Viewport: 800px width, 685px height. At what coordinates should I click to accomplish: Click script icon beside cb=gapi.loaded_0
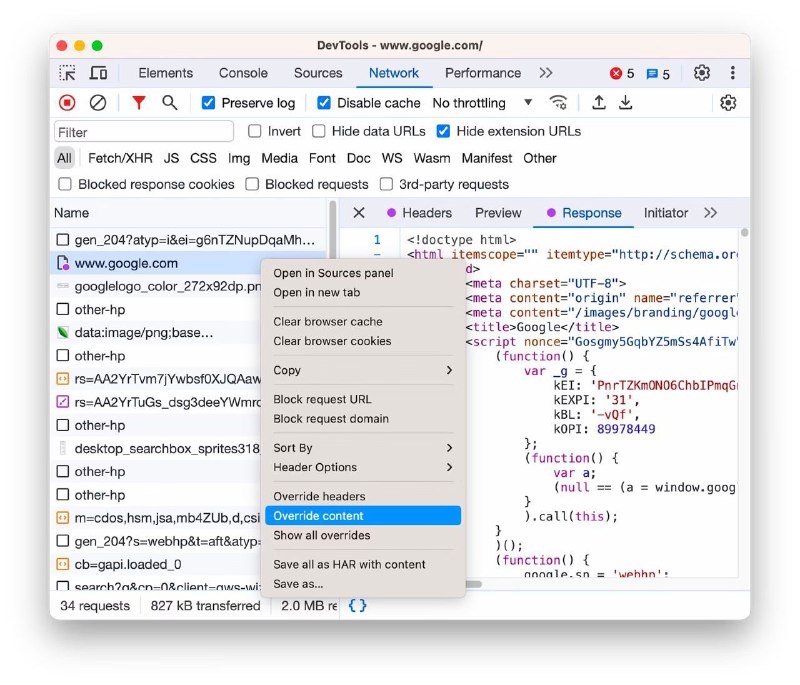pyautogui.click(x=62, y=564)
